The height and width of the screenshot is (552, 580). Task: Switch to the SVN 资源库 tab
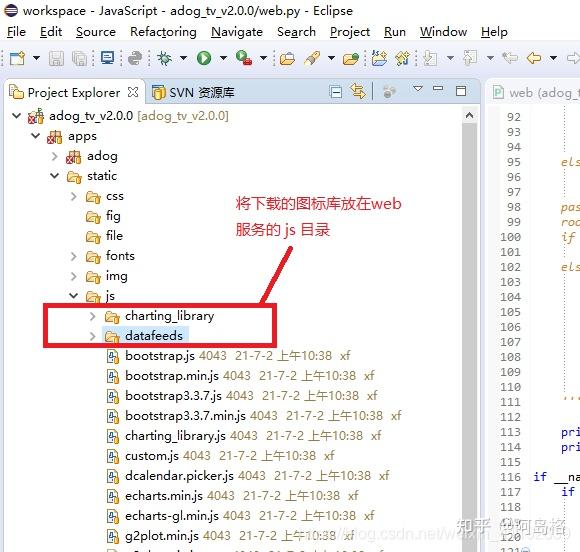click(193, 92)
